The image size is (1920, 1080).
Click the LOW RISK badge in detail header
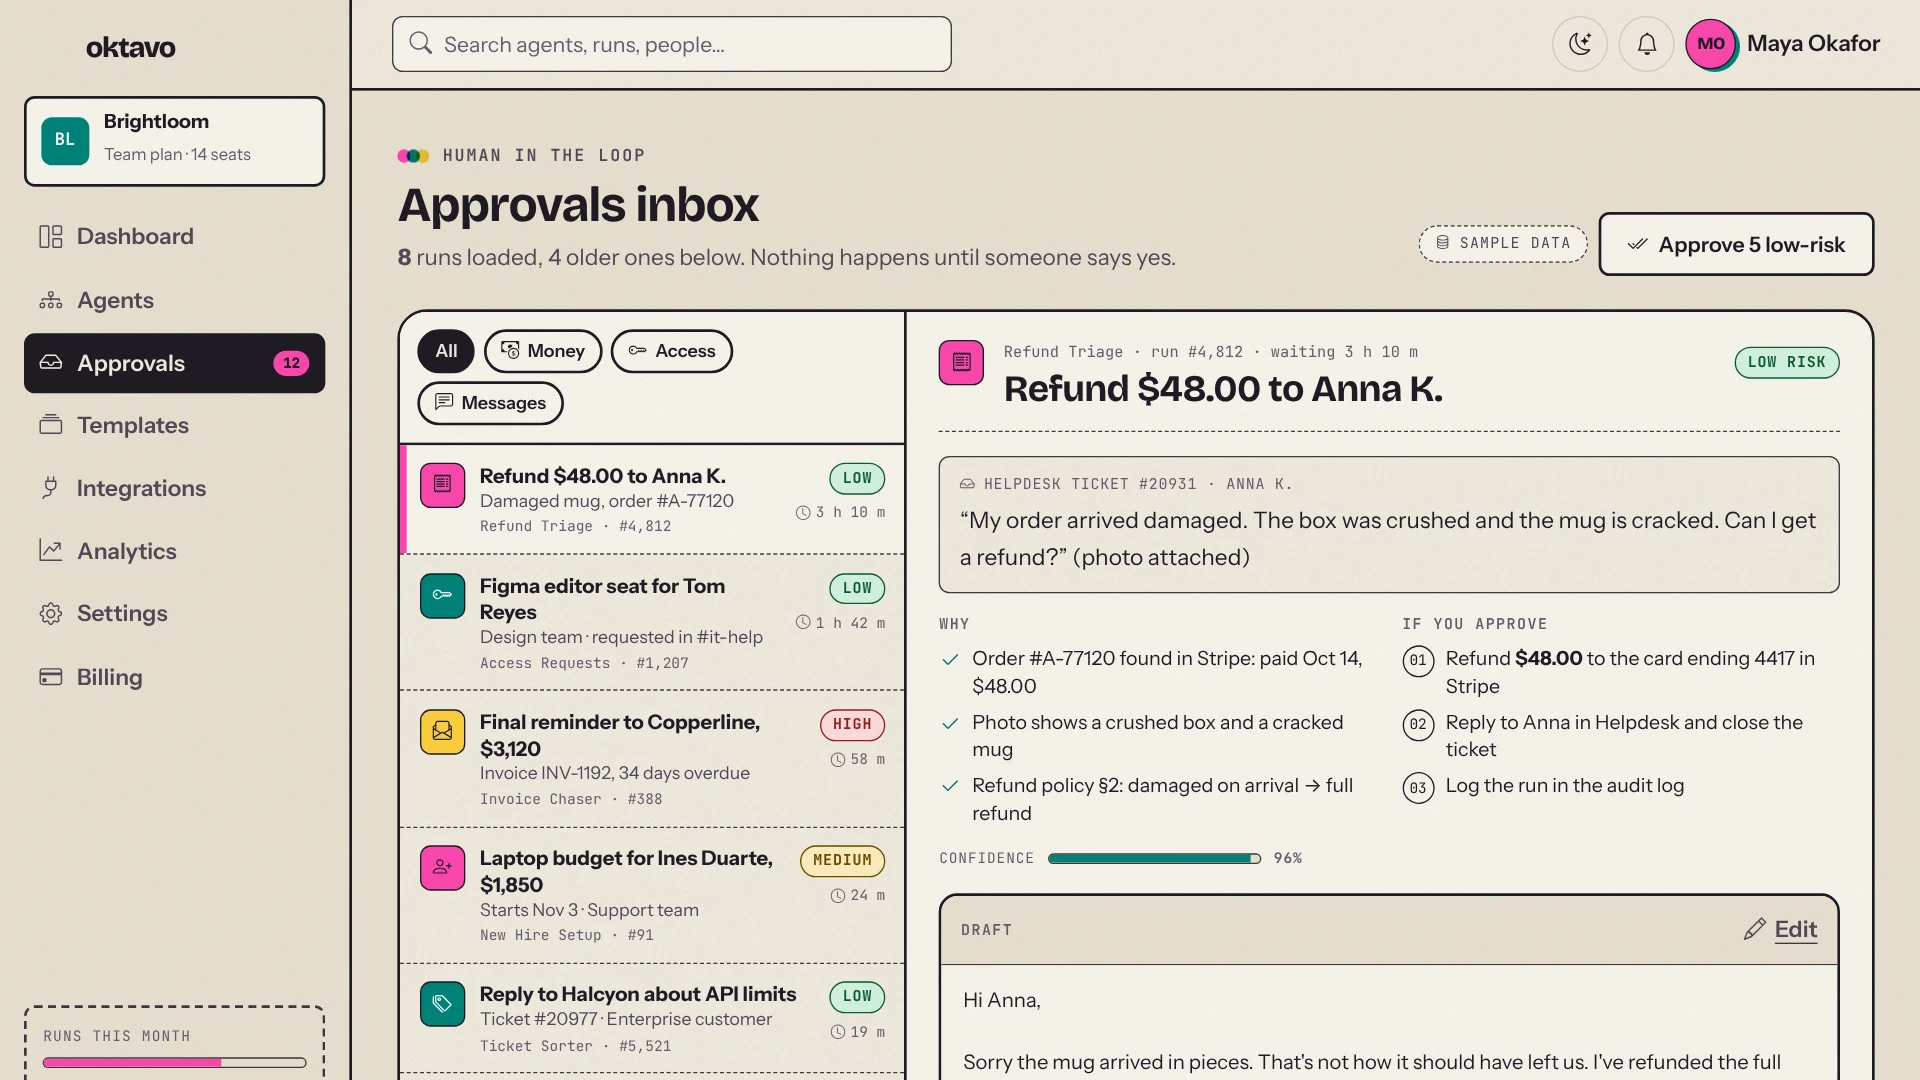[1787, 363]
